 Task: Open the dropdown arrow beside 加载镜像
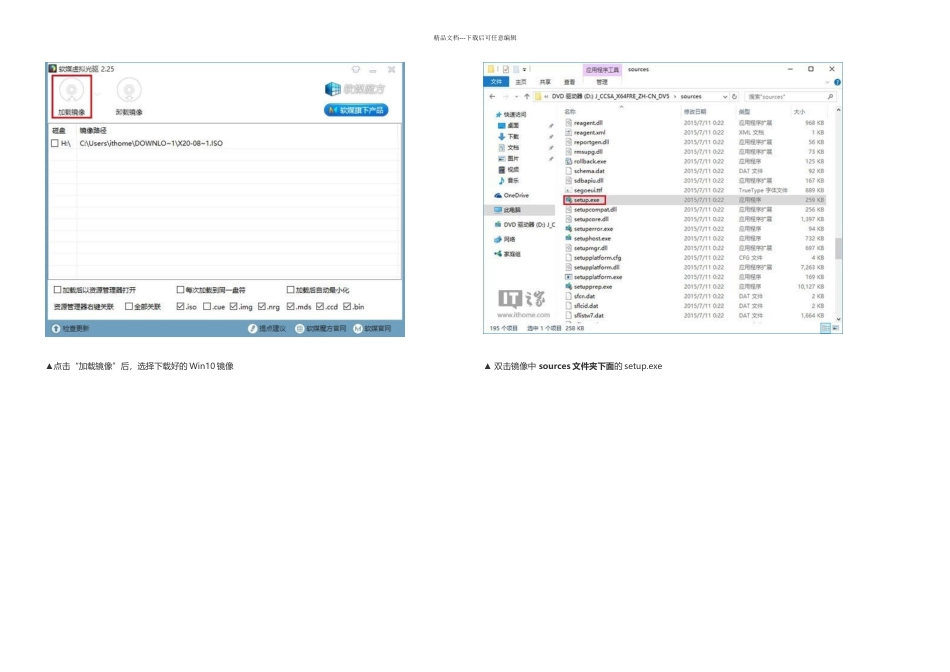tap(98, 95)
